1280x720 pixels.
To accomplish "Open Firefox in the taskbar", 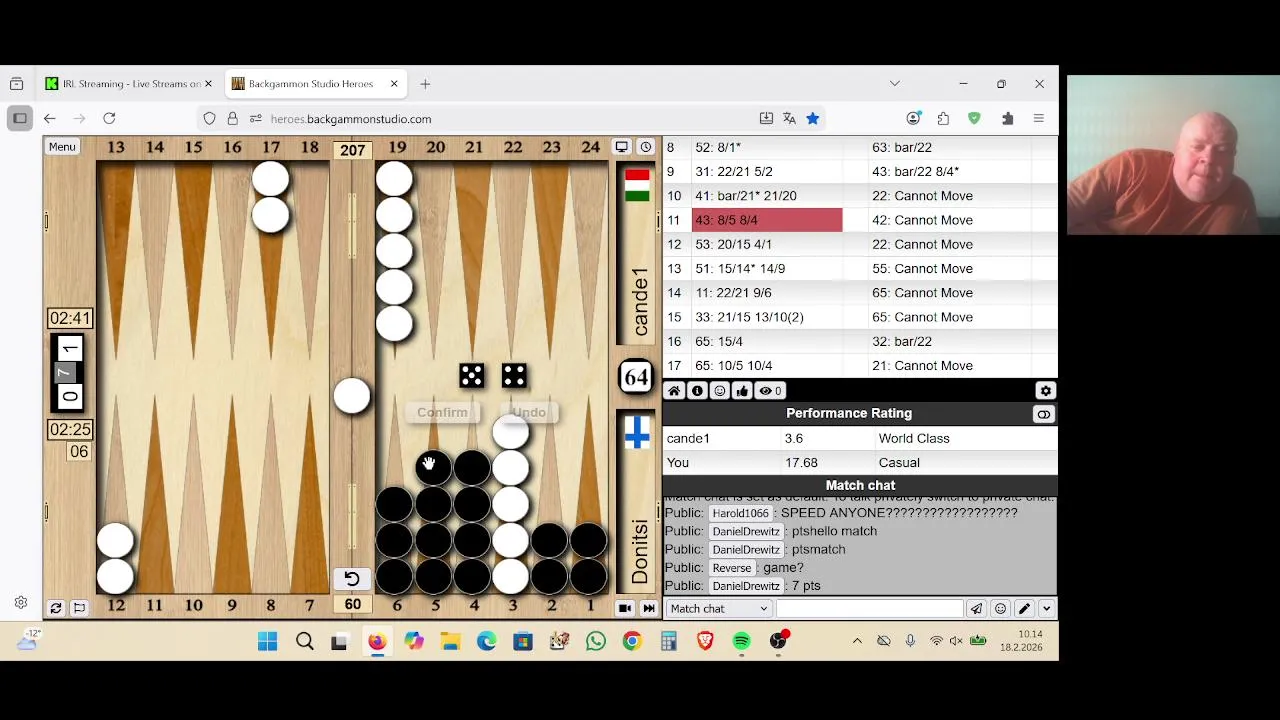I will click(x=376, y=641).
